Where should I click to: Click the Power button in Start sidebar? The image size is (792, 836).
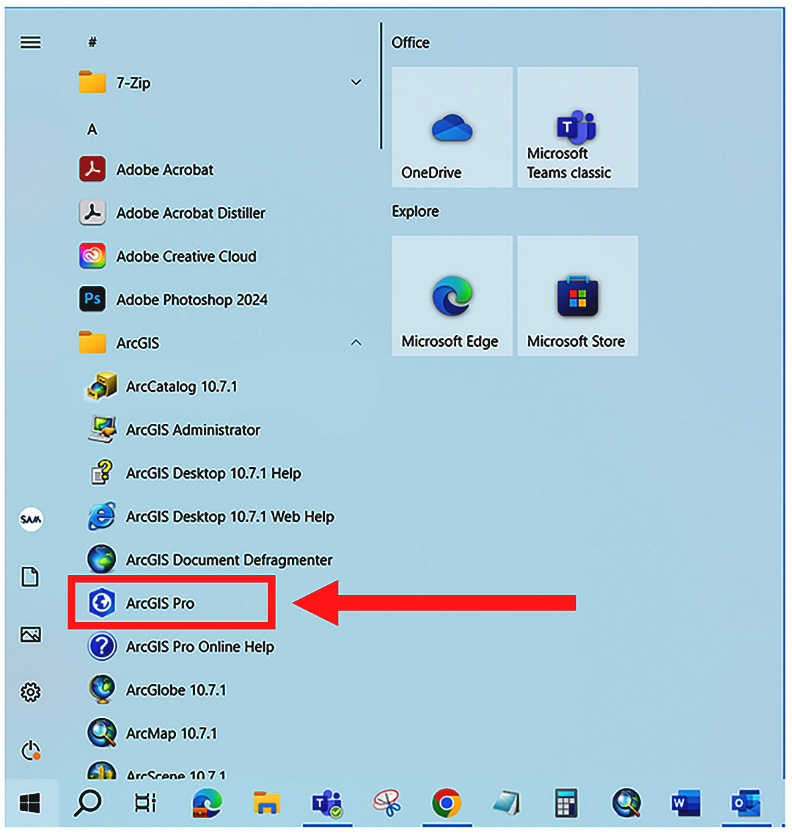[x=30, y=750]
